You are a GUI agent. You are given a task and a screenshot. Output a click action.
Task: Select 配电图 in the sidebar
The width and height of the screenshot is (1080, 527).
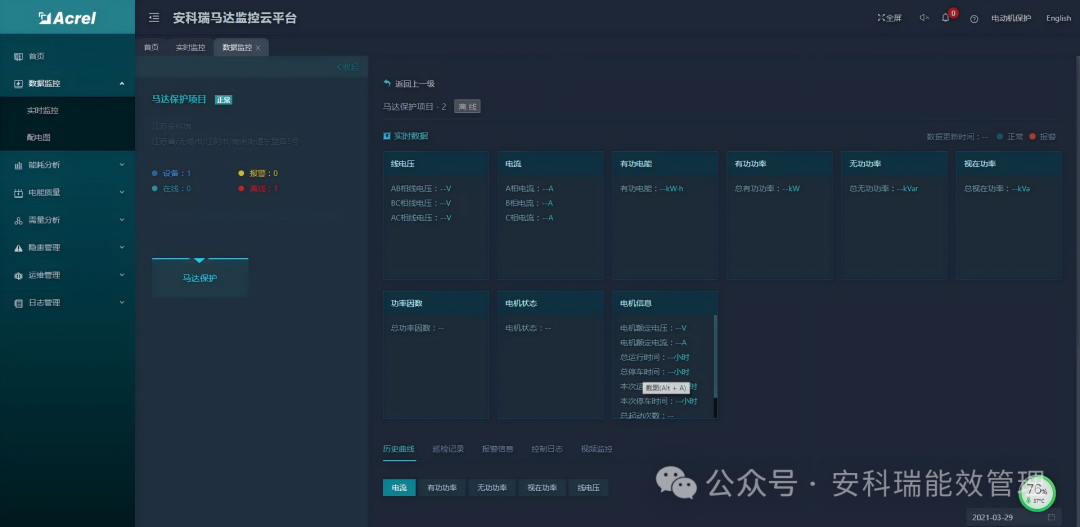pyautogui.click(x=38, y=137)
